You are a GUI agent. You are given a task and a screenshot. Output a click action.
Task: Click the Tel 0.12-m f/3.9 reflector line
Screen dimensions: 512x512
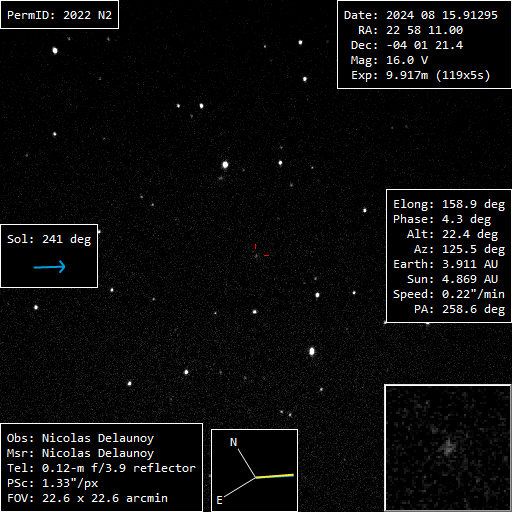click(x=101, y=468)
